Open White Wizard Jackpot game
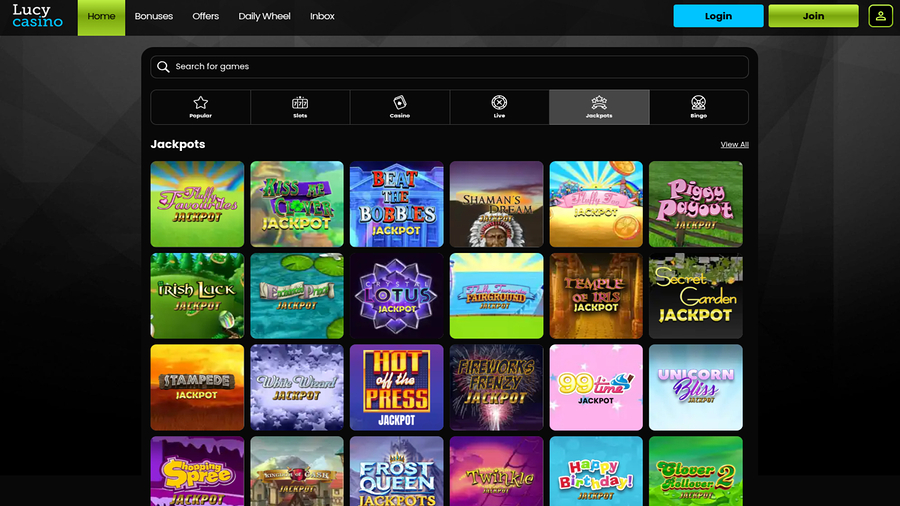The width and height of the screenshot is (900, 506). click(x=297, y=388)
